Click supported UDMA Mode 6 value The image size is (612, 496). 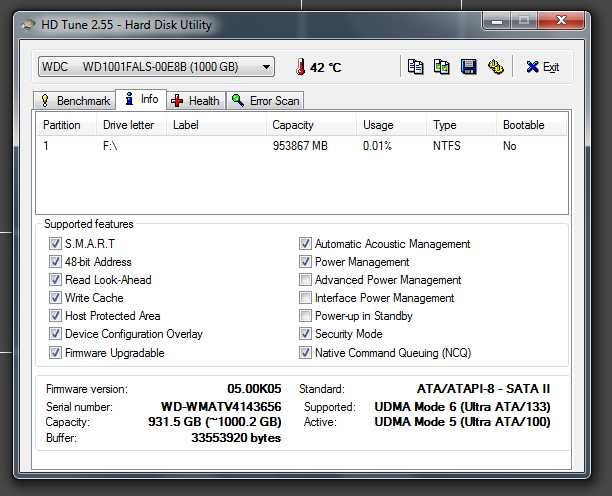coord(463,407)
